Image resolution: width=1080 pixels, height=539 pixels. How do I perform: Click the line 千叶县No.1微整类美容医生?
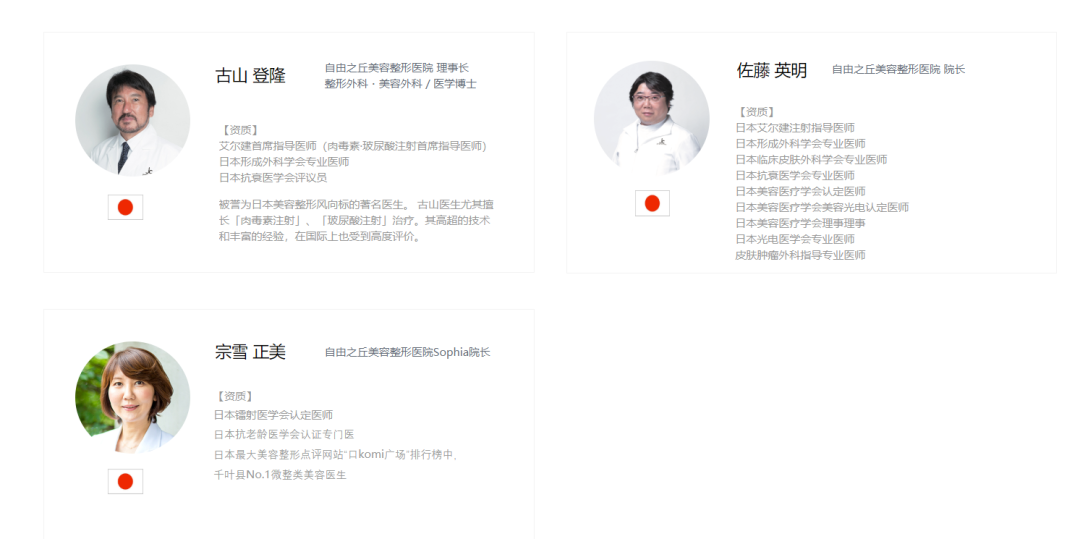tap(280, 475)
